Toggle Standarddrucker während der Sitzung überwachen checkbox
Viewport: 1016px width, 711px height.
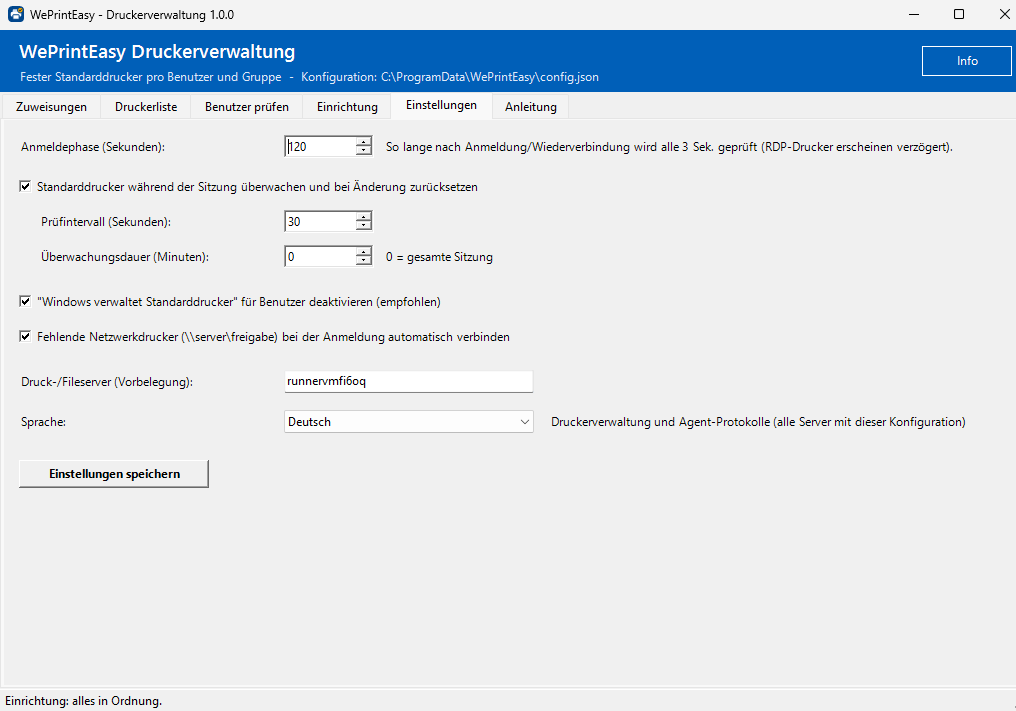(x=25, y=187)
